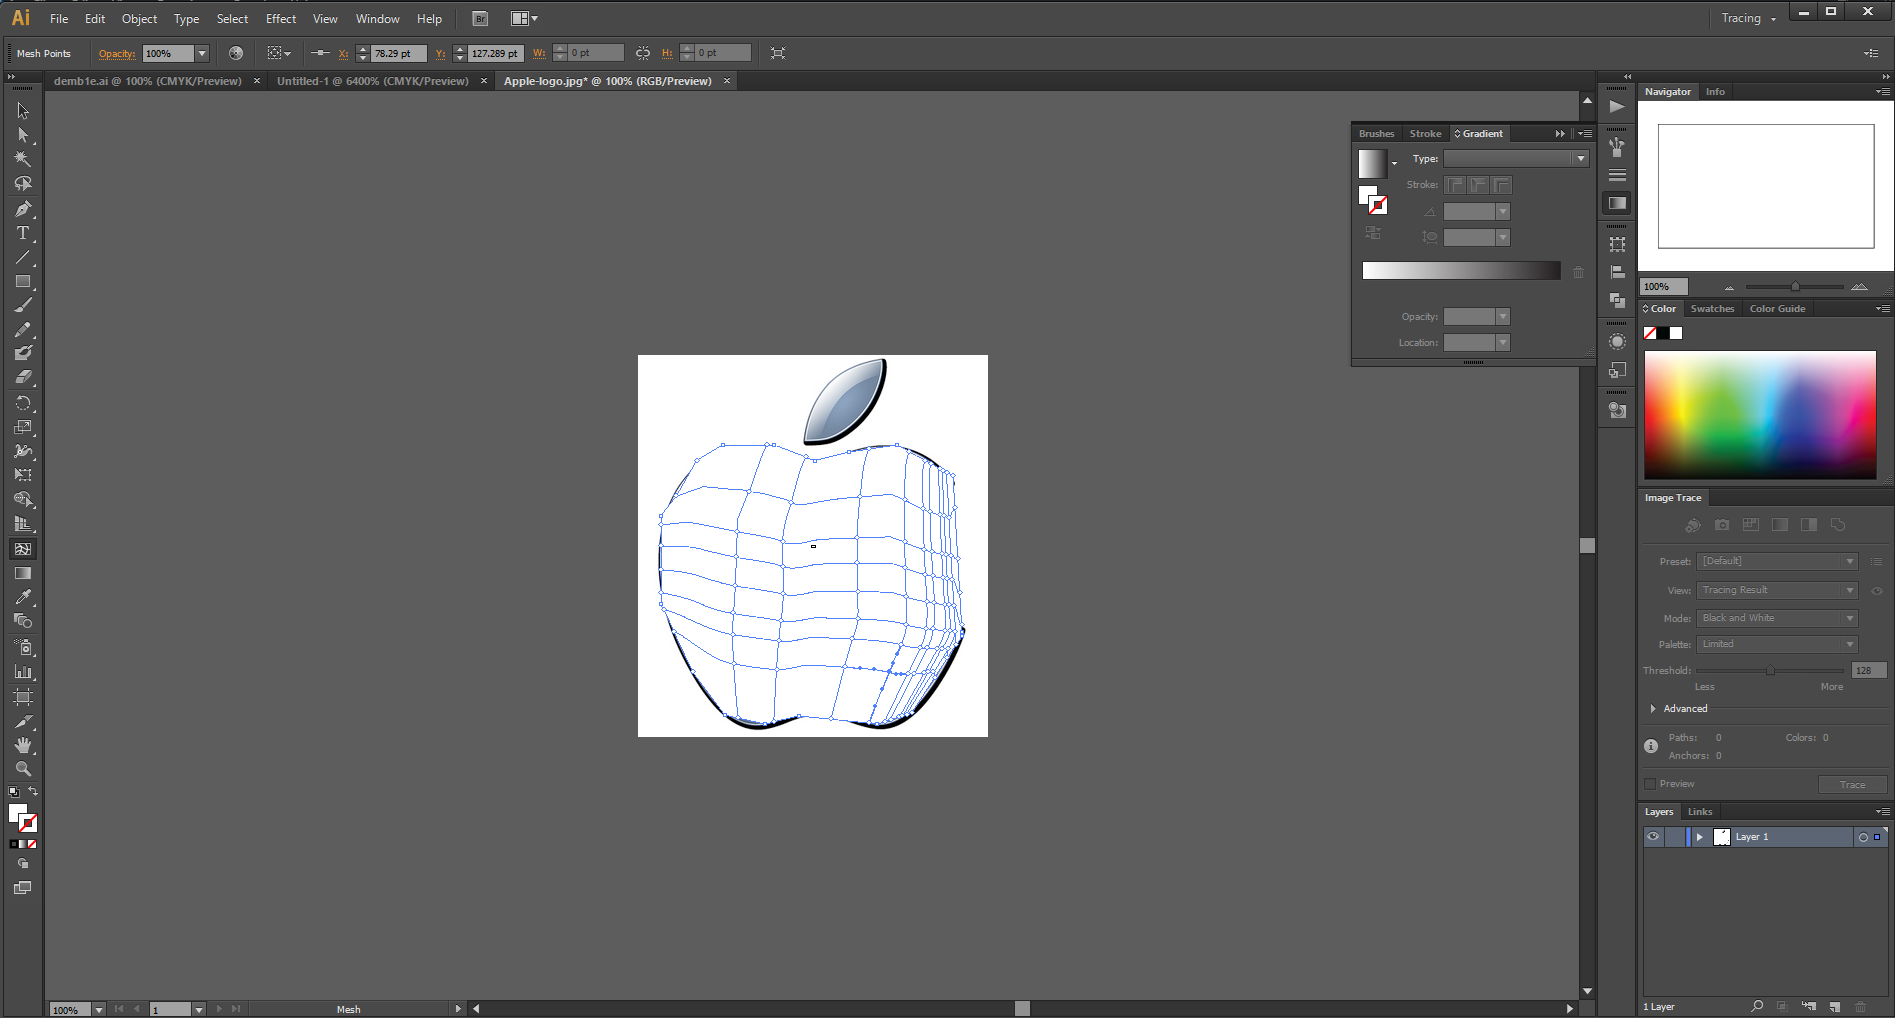
Task: Switch to the Stroke panel tab
Action: 1425,134
